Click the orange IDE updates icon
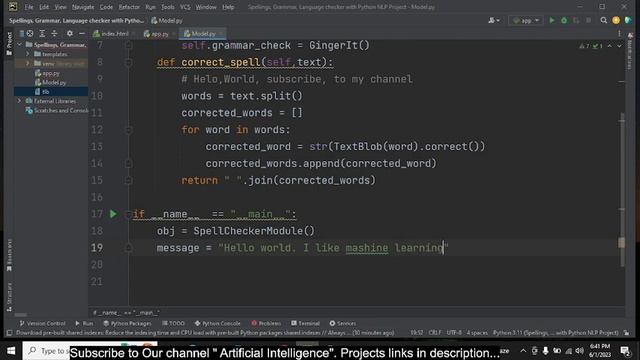The width and height of the screenshot is (640, 360). pos(616,20)
